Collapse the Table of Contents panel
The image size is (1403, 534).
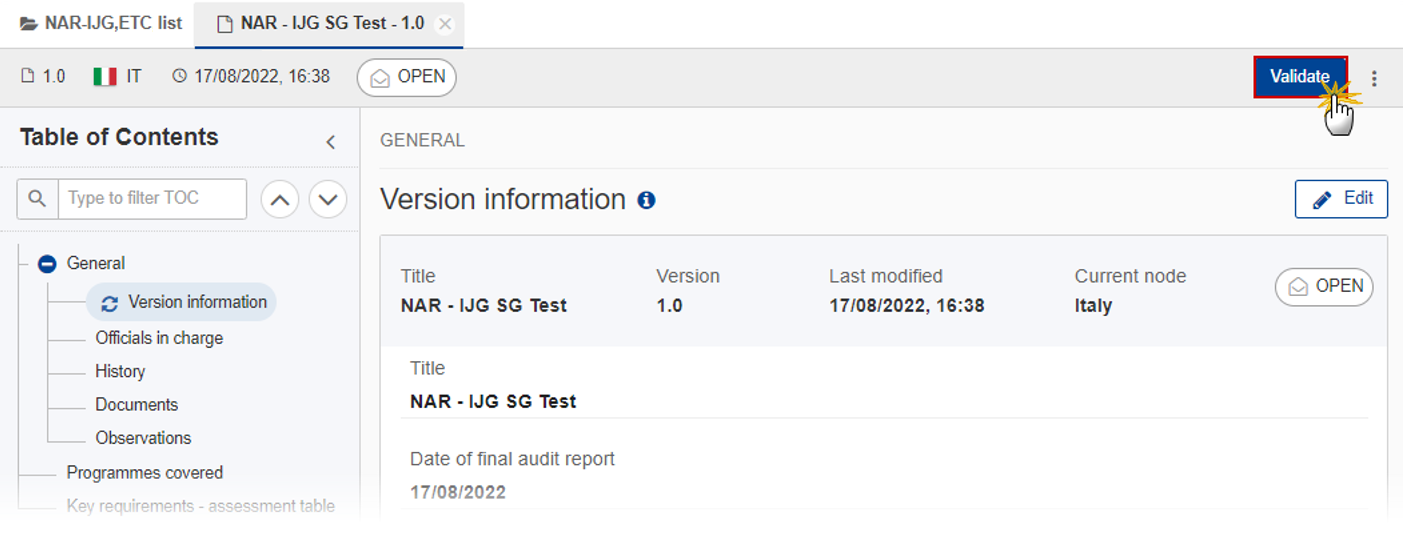tap(330, 142)
